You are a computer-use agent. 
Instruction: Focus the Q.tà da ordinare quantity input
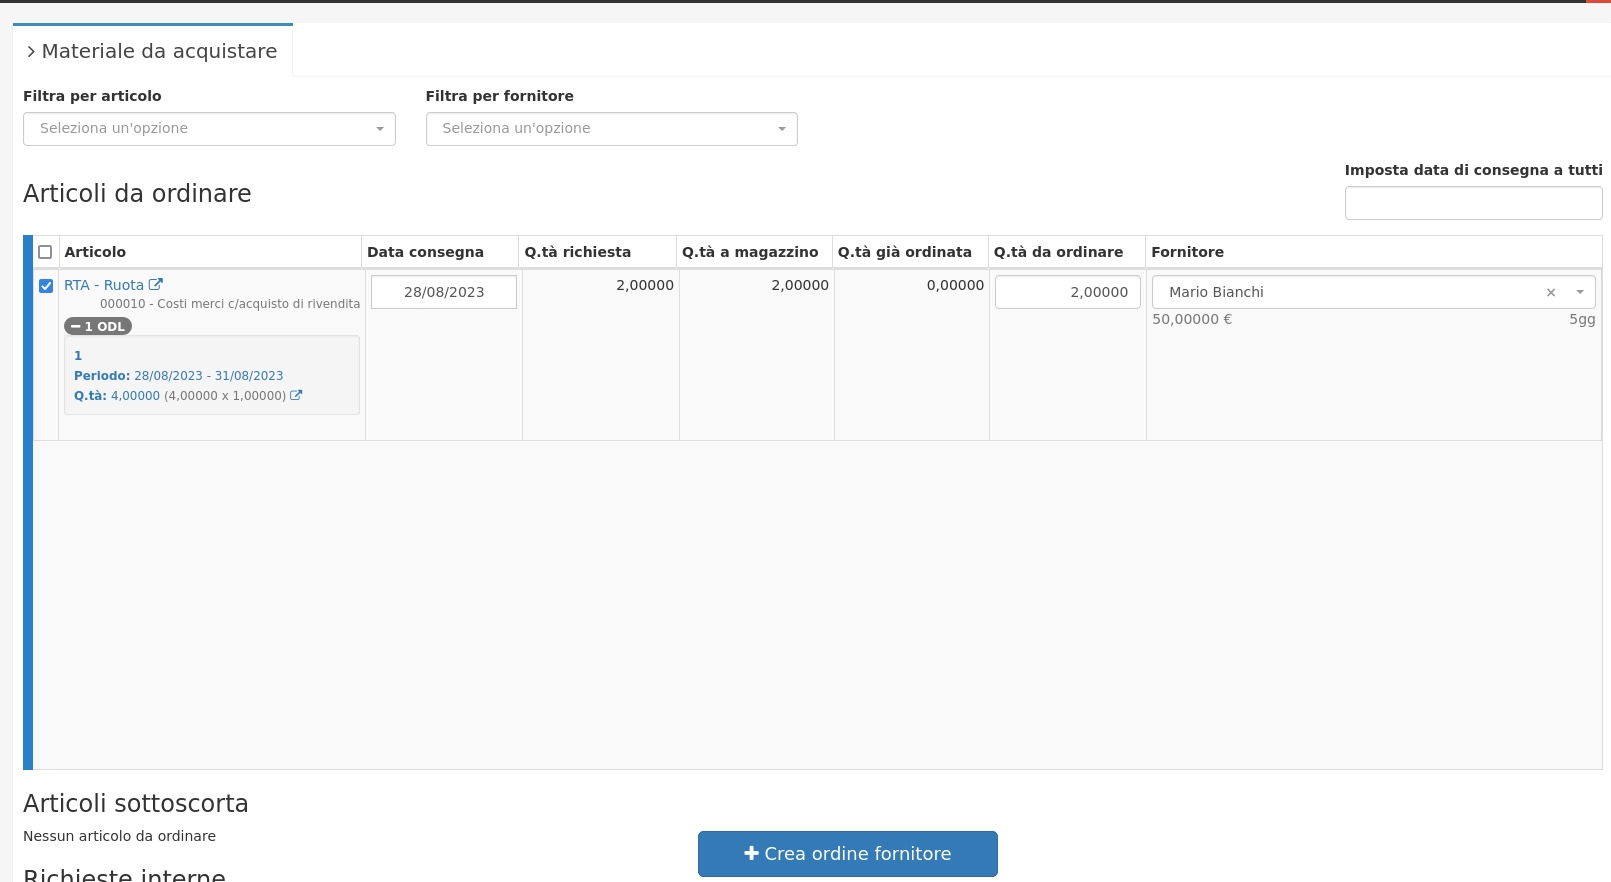(1067, 292)
